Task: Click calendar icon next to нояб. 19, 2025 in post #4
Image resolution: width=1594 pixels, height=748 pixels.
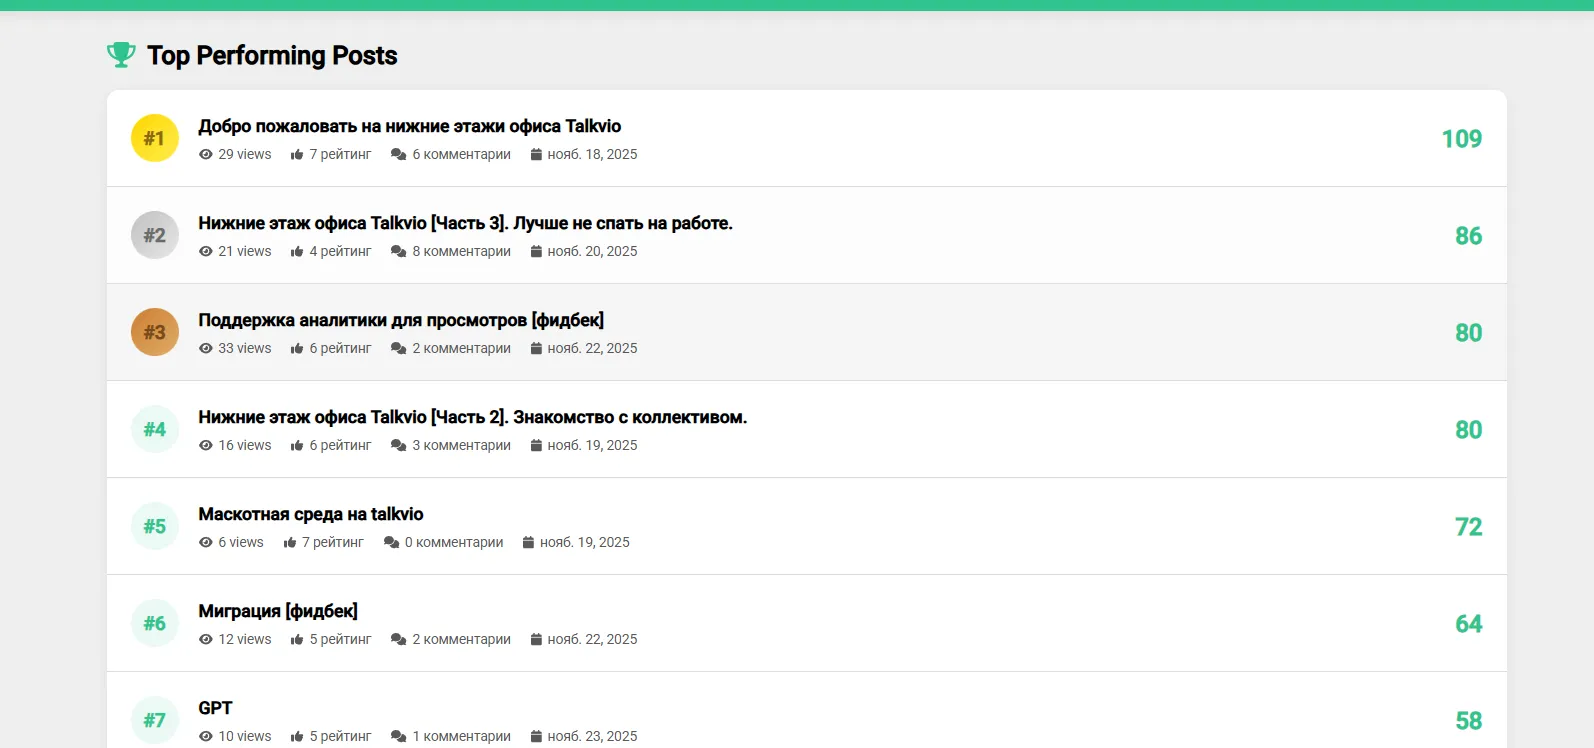Action: [536, 445]
